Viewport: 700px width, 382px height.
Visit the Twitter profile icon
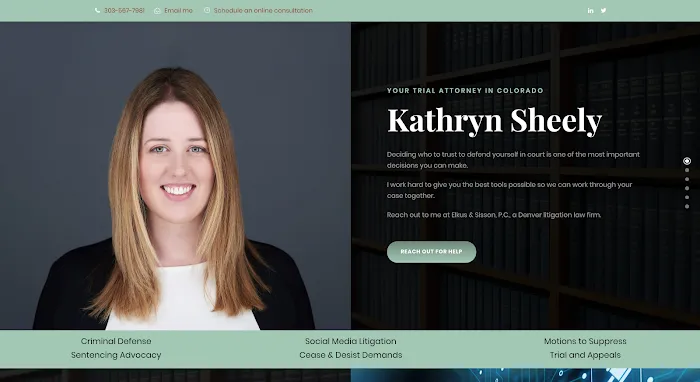click(604, 10)
